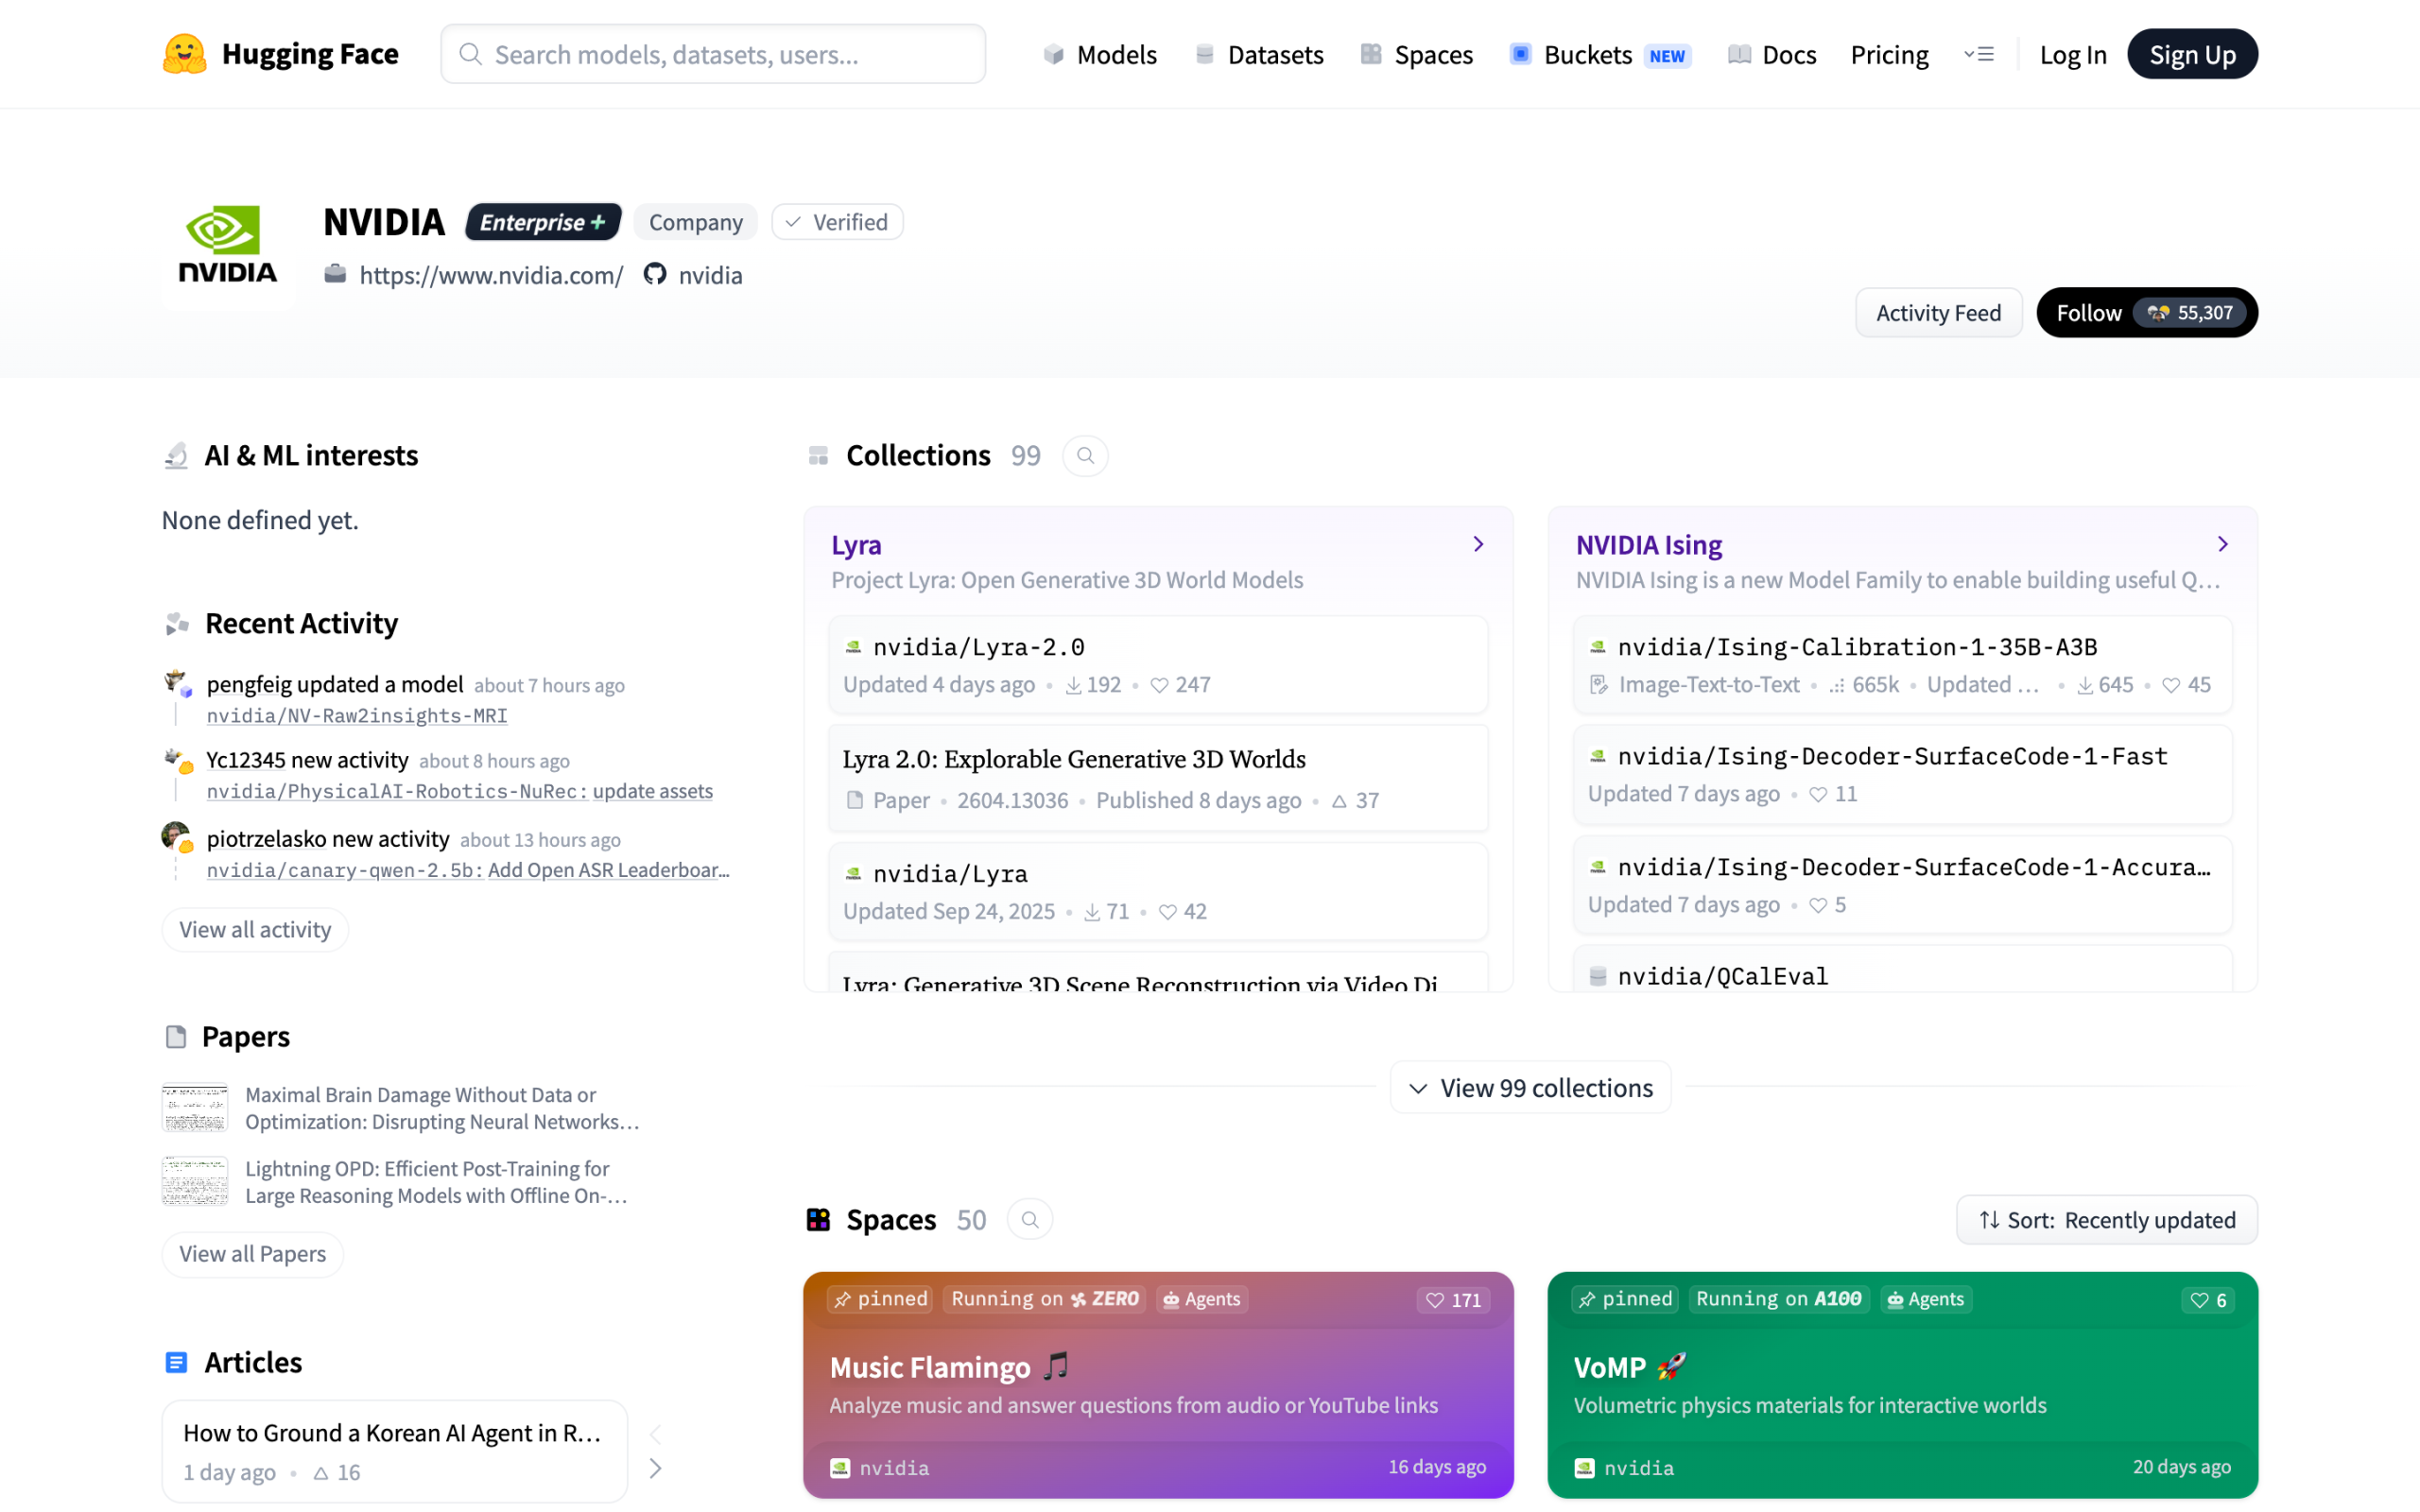Viewport: 2420px width, 1512px height.
Task: Click the Spaces search magnifier icon
Action: tap(1029, 1220)
